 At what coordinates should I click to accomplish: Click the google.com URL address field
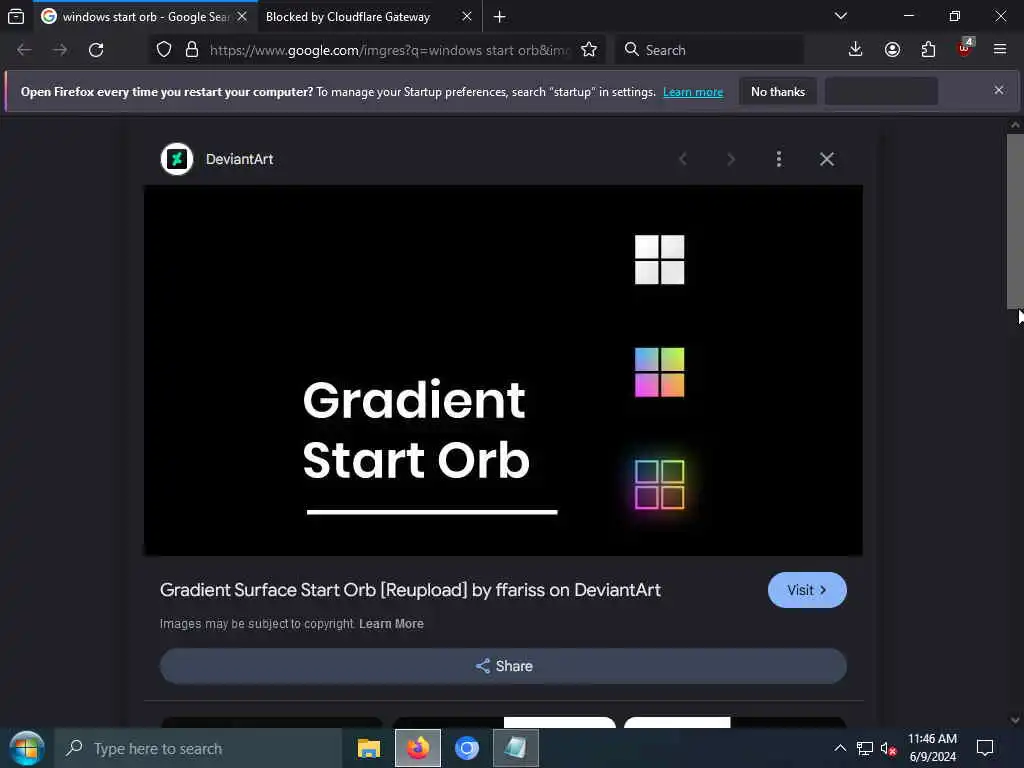point(389,50)
